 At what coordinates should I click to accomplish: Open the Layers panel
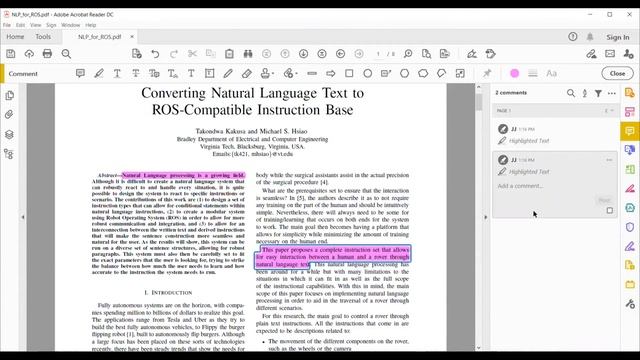click(9, 134)
